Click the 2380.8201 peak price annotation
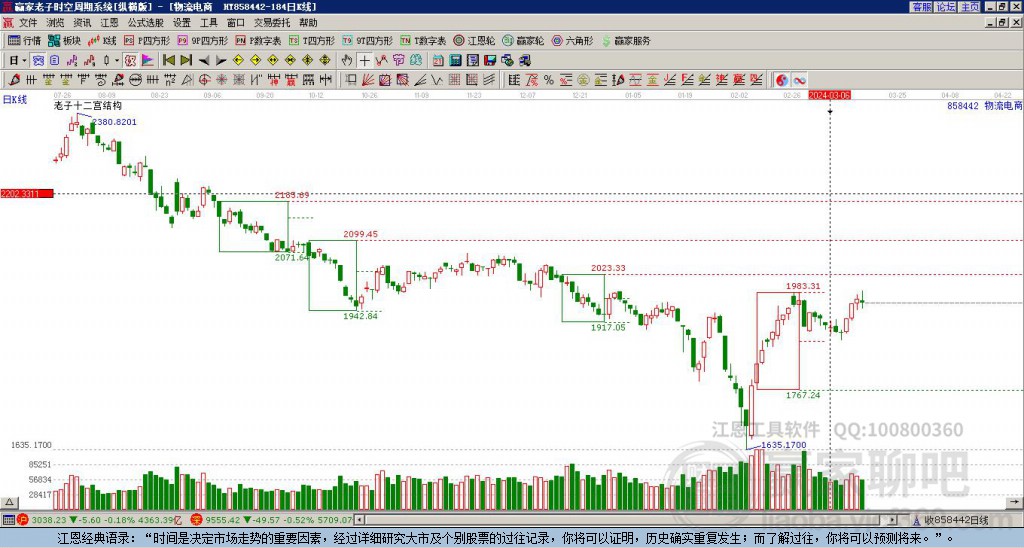Screen dimensions: 1024x548 pyautogui.click(x=114, y=122)
